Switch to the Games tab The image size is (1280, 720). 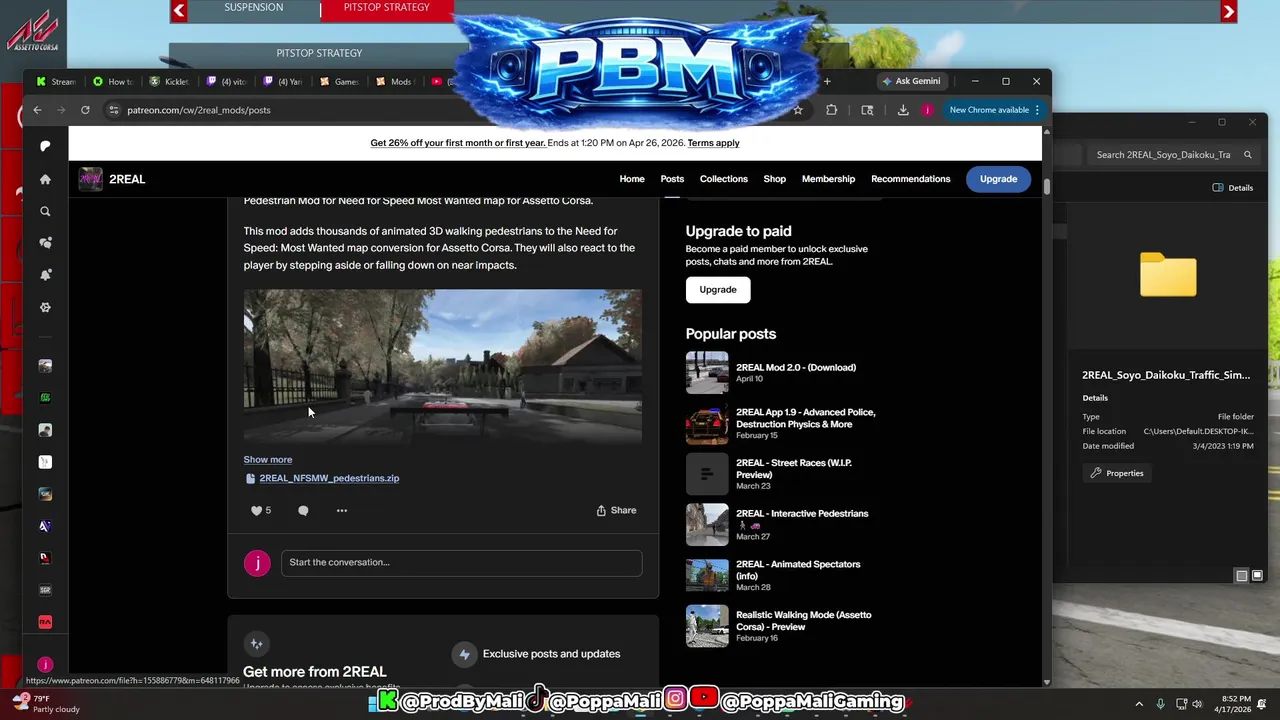(339, 81)
